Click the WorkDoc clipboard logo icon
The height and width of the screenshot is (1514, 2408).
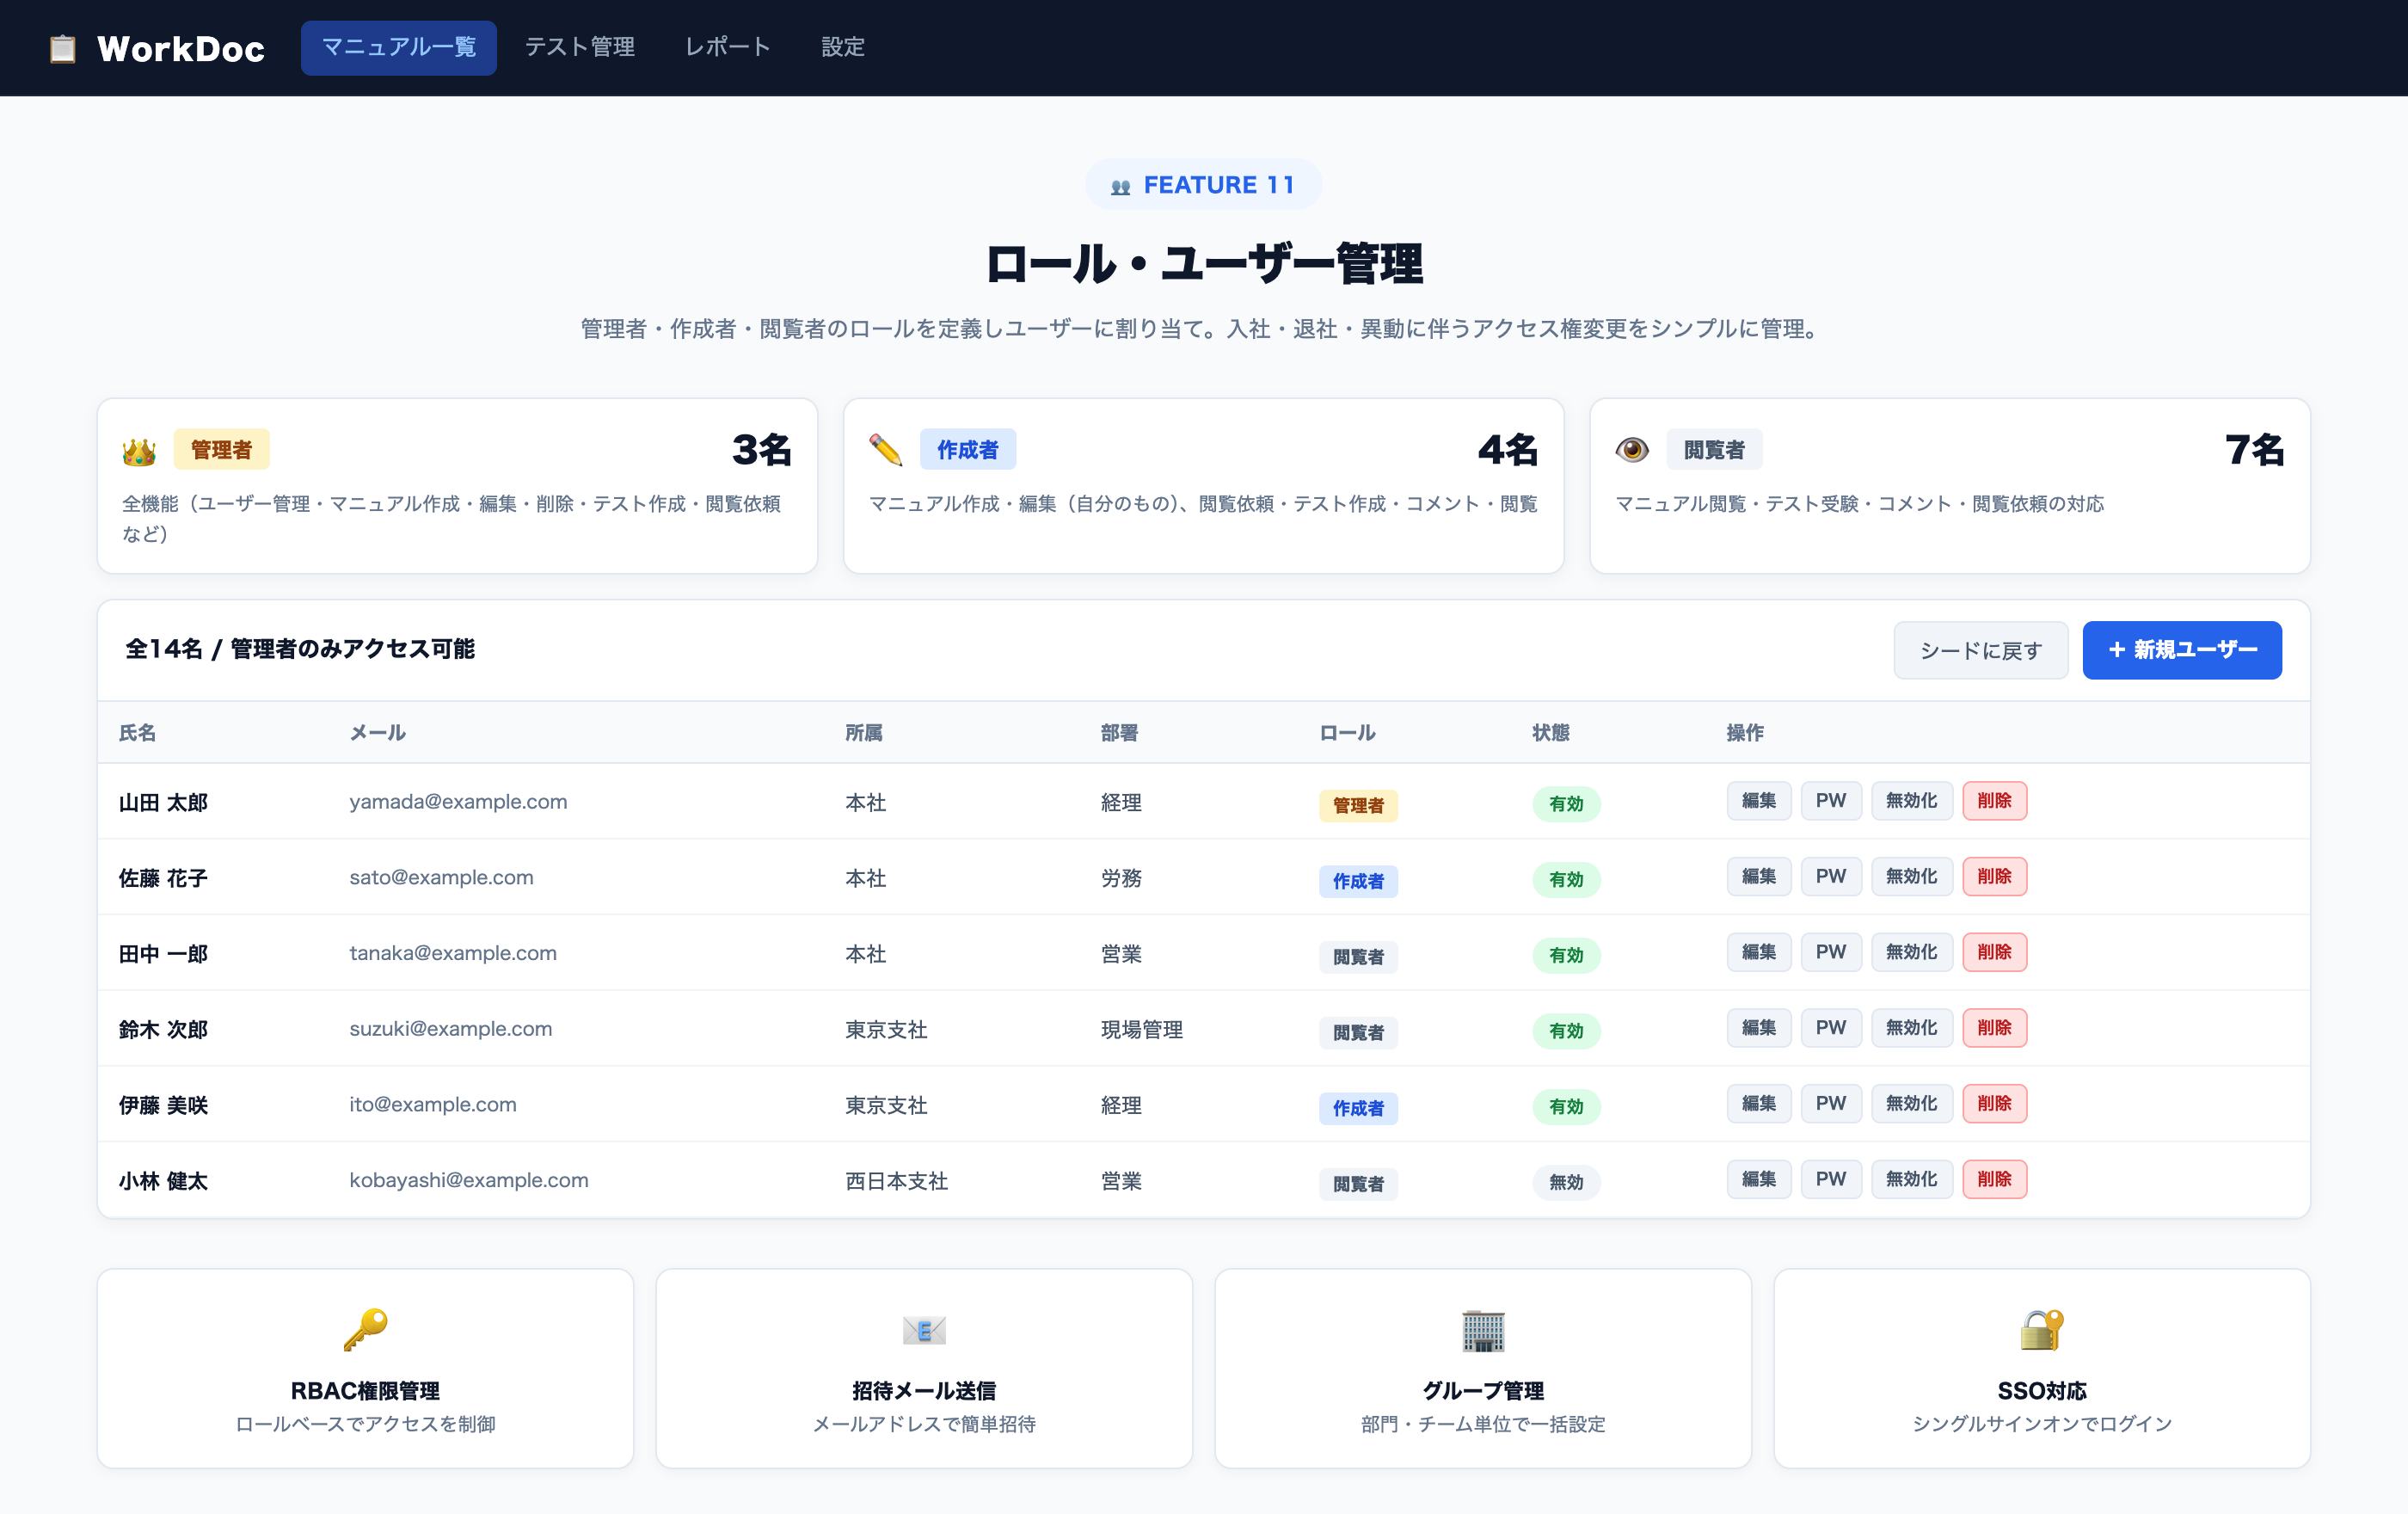(63, 48)
